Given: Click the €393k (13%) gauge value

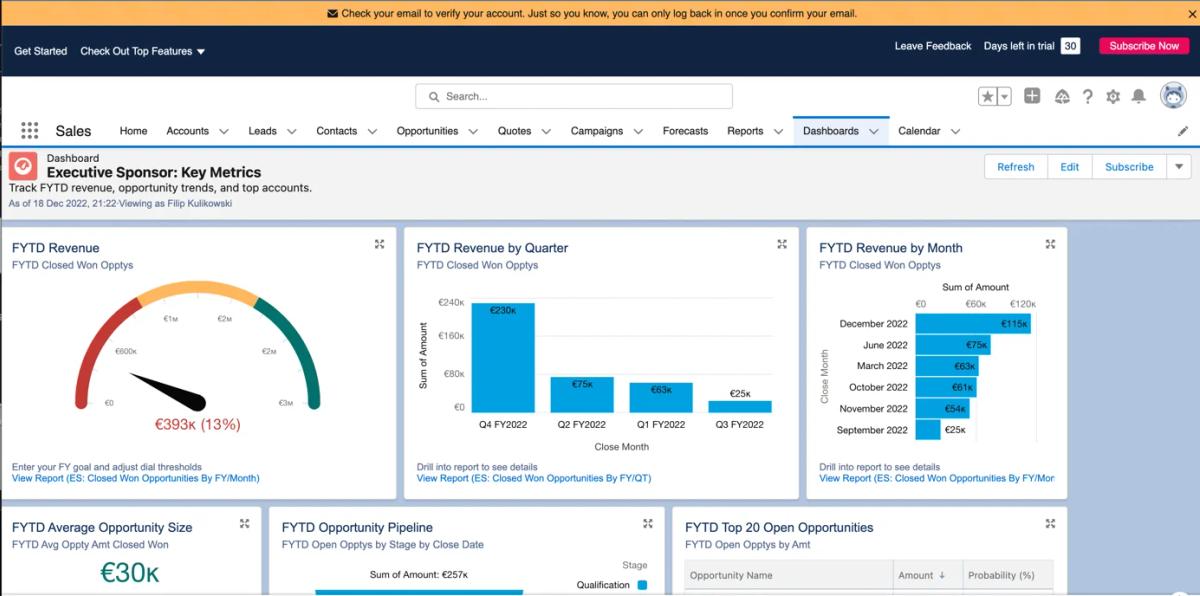Looking at the screenshot, I should click(197, 424).
